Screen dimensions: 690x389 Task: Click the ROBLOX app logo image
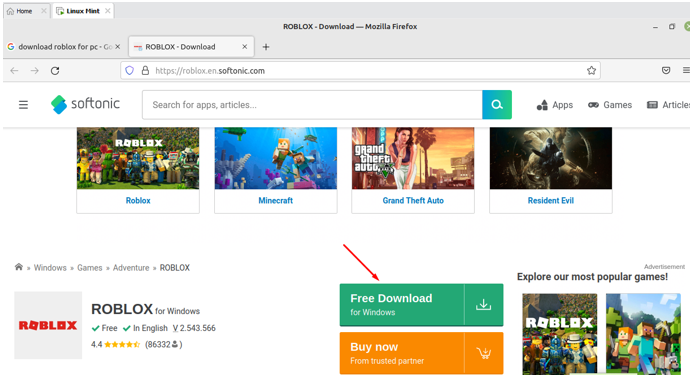(48, 325)
